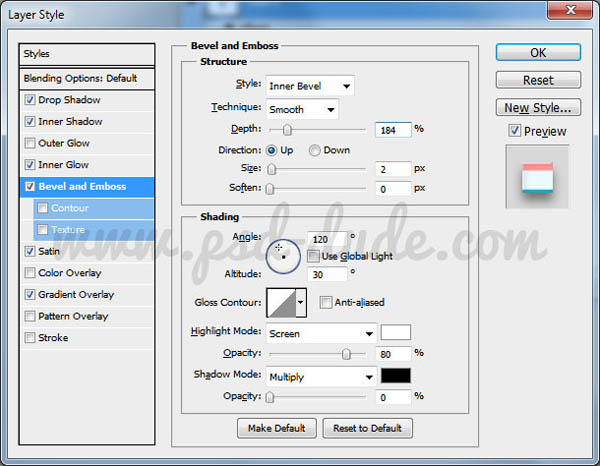Screen dimensions: 600x466
Task: Enable the Outer Glow checkbox
Action: tap(31, 143)
